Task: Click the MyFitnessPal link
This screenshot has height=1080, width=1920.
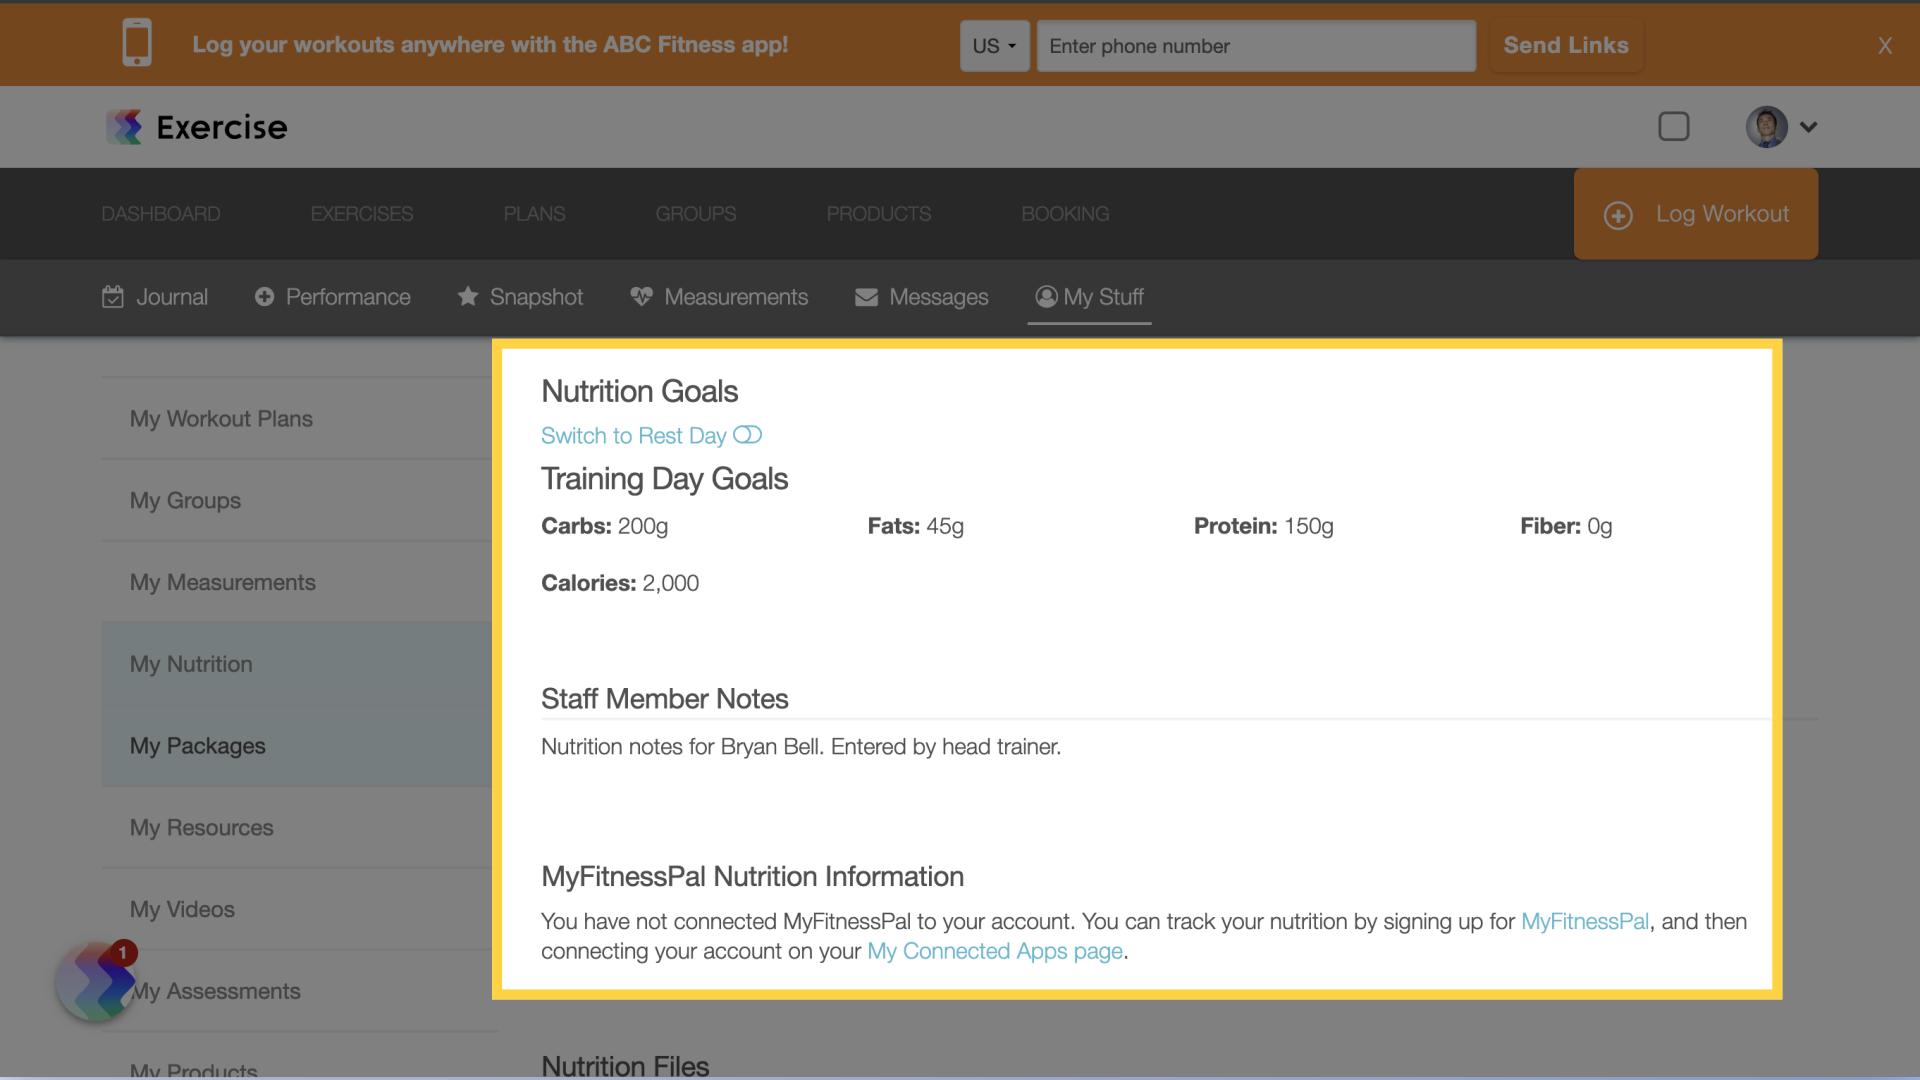Action: coord(1584,919)
